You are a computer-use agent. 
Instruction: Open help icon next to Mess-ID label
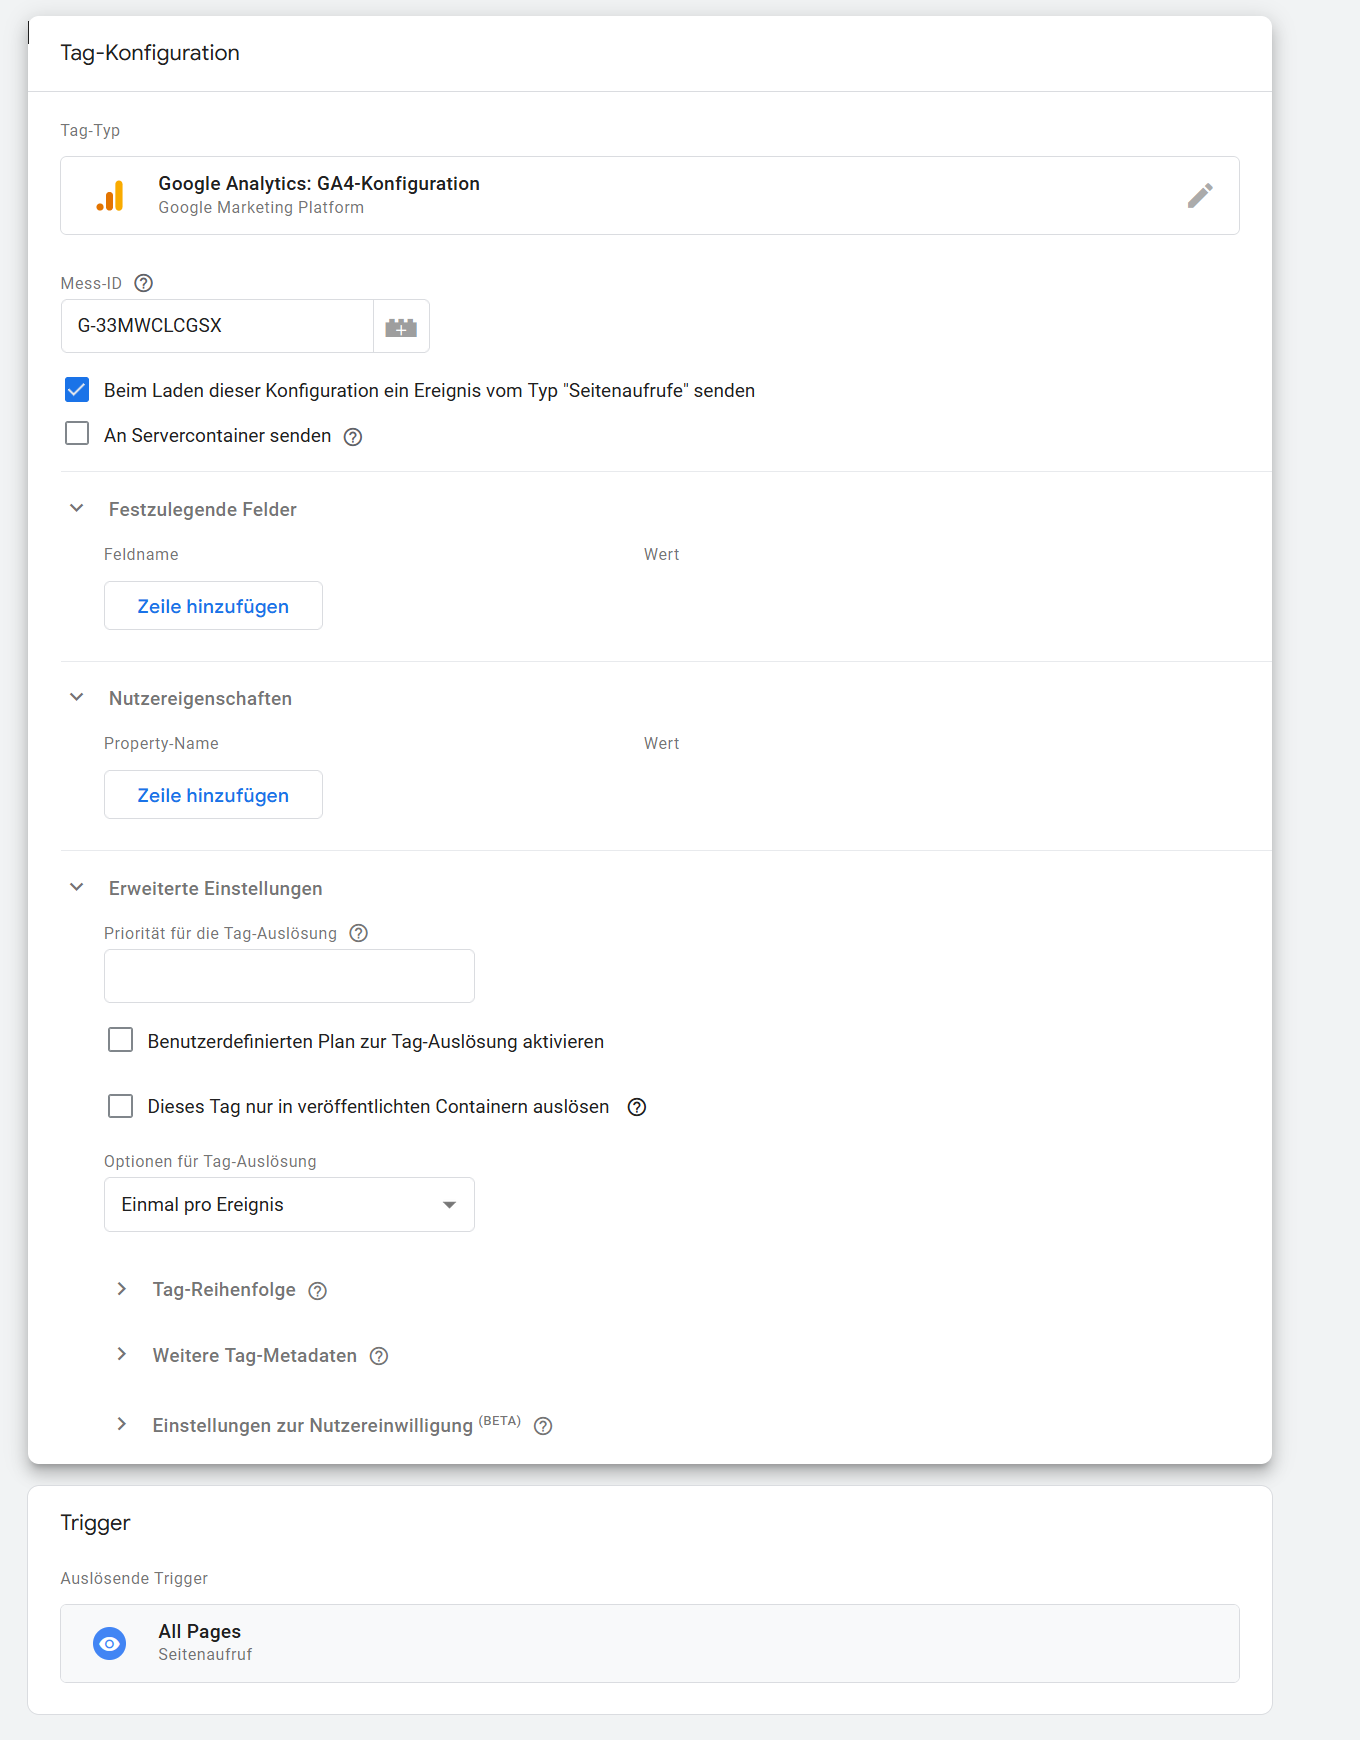143,283
